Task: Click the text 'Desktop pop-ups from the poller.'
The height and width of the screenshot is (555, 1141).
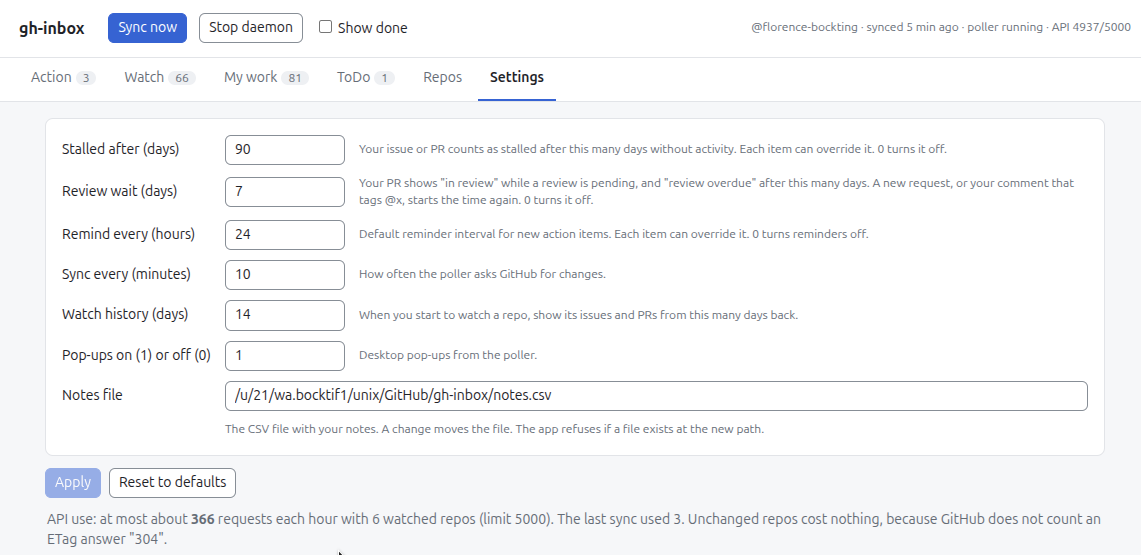Action: click(448, 356)
